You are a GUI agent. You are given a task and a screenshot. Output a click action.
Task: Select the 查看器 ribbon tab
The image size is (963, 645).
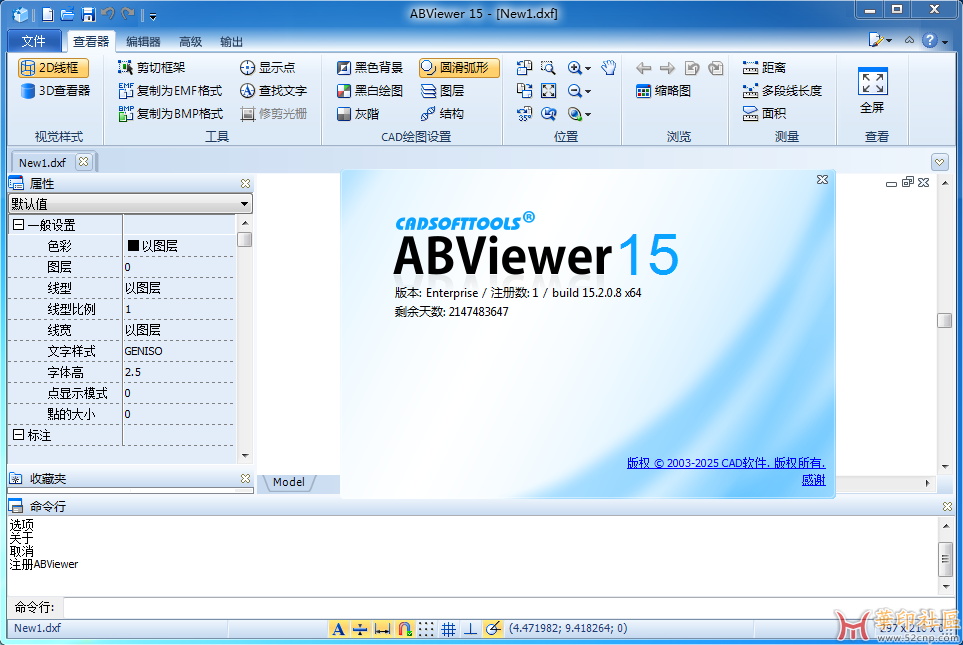[x=91, y=41]
